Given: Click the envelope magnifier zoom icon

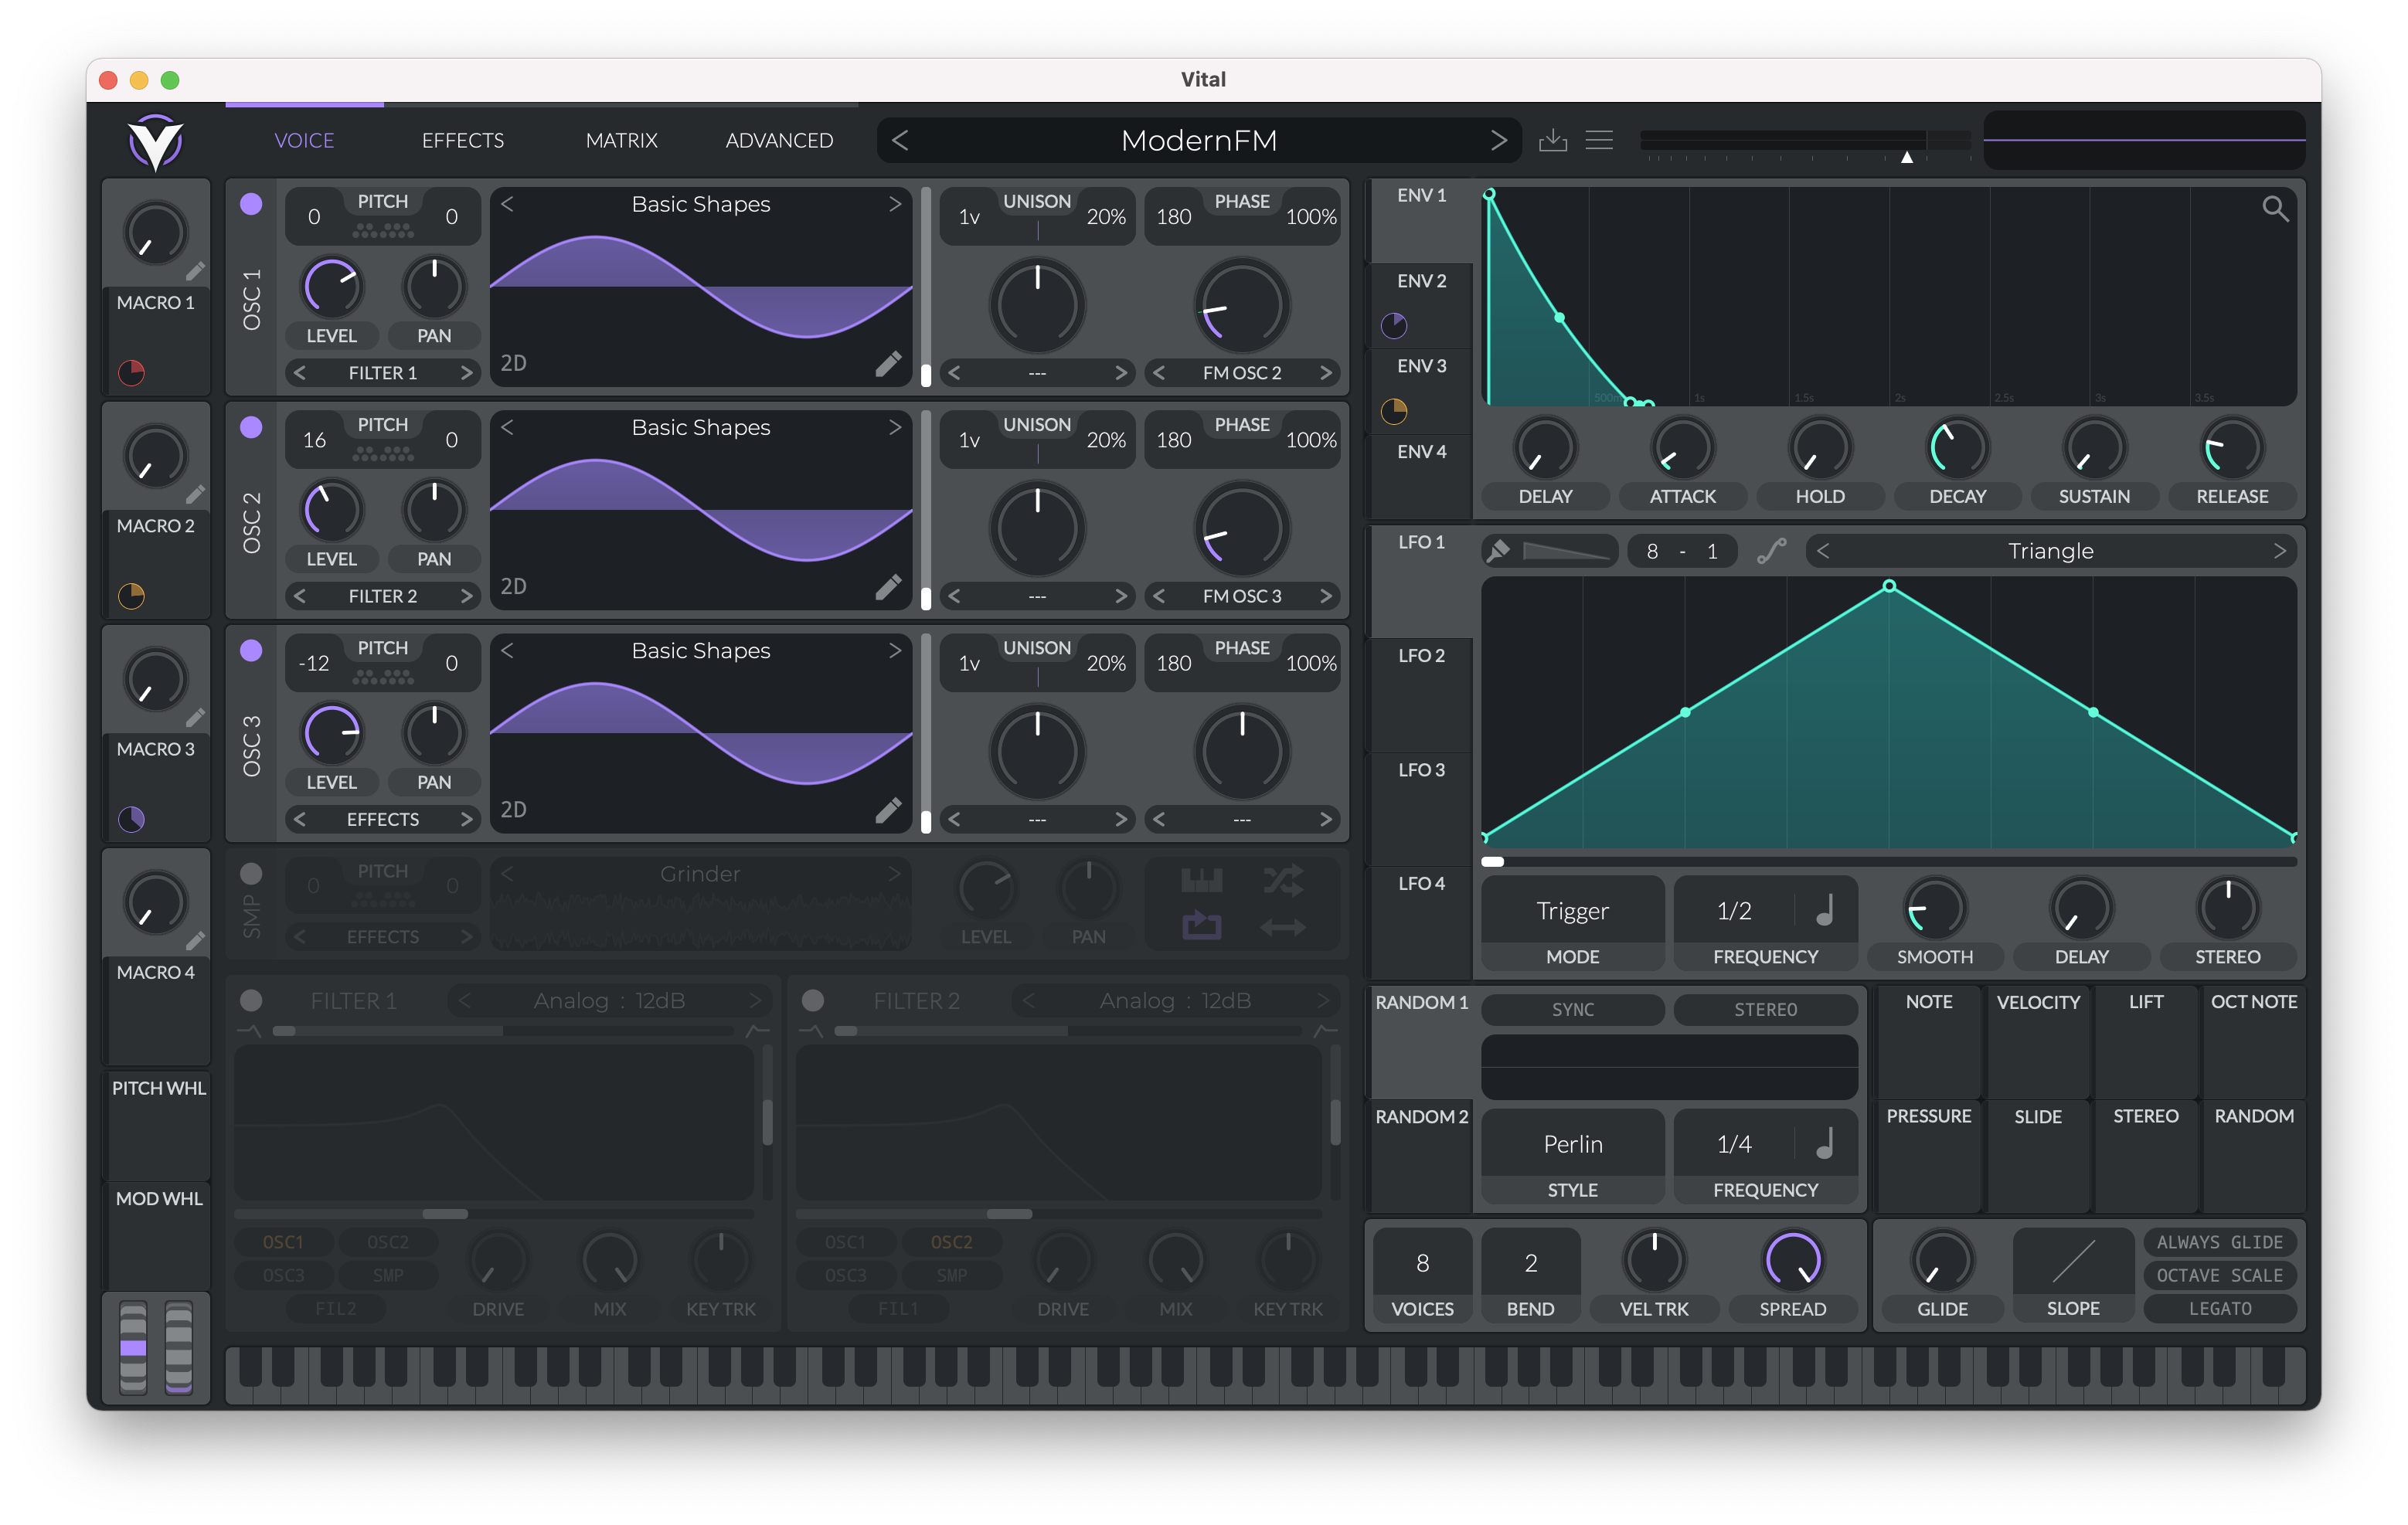Looking at the screenshot, I should (2275, 208).
